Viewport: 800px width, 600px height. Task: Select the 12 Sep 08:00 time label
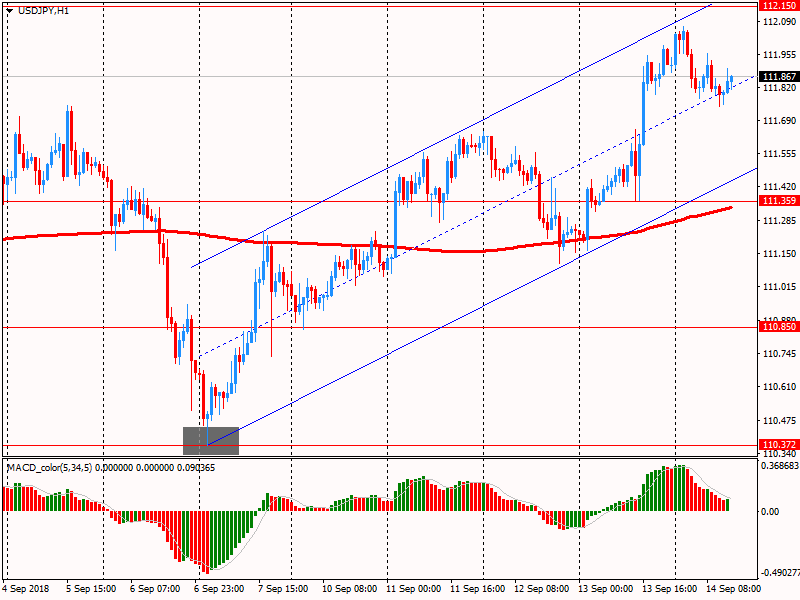[x=541, y=589]
